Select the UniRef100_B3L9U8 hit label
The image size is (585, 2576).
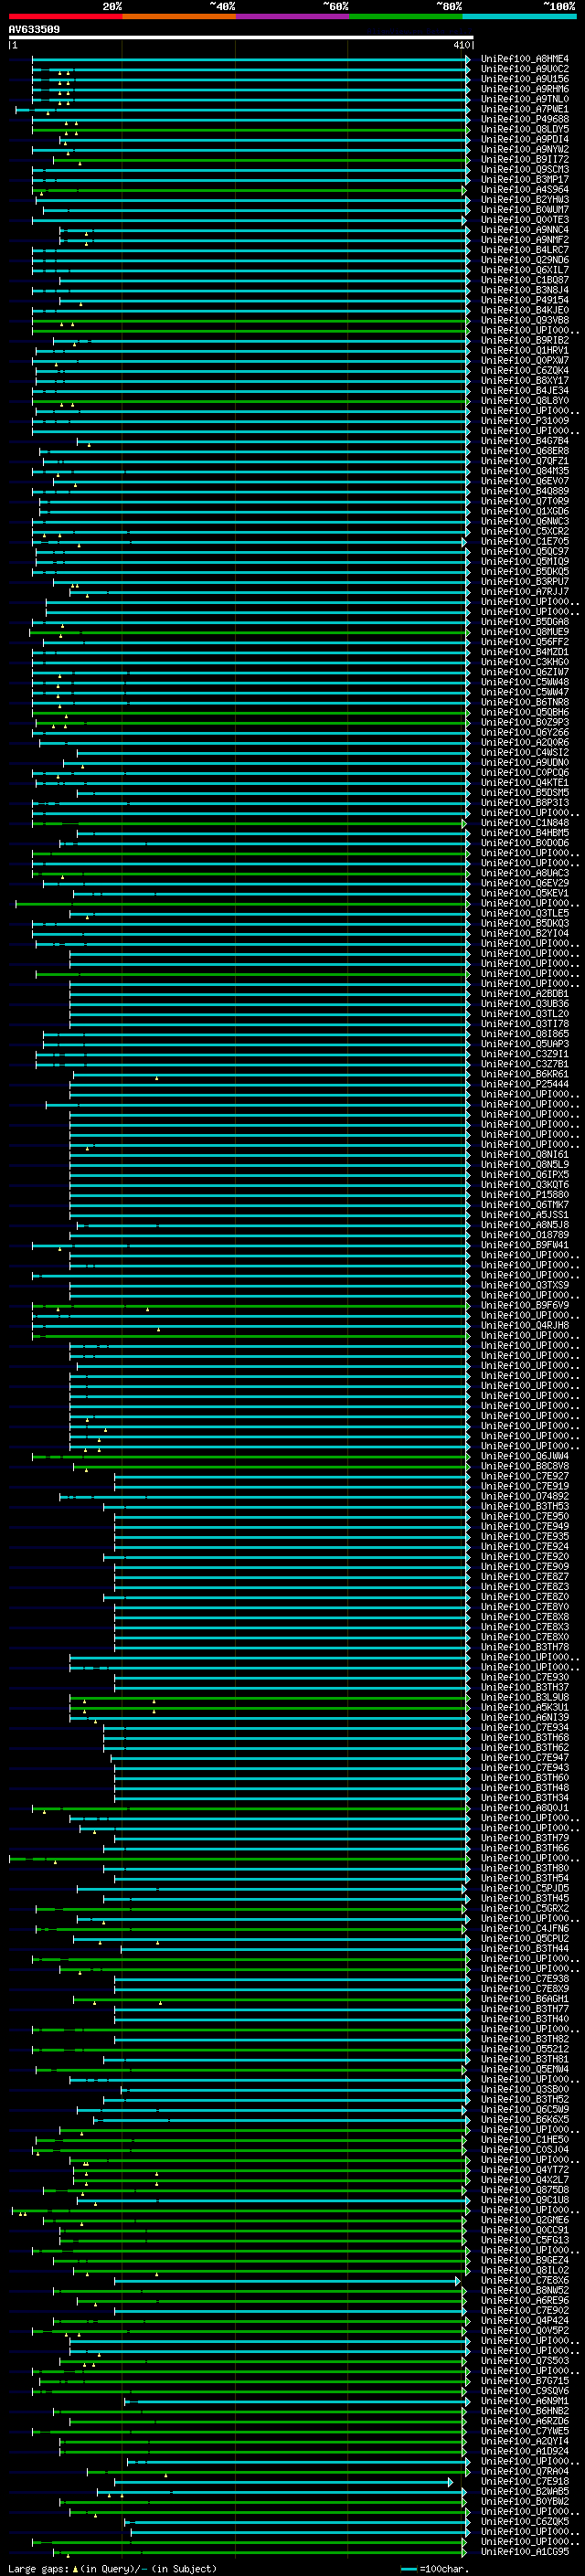click(x=524, y=1697)
